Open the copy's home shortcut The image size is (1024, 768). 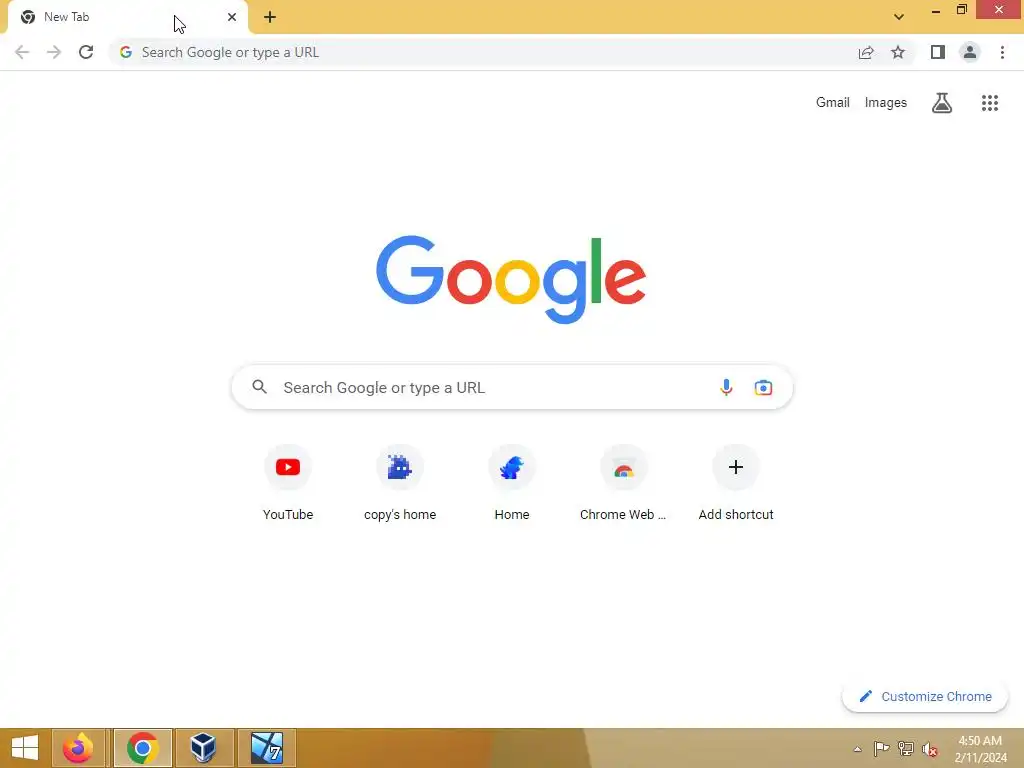[x=400, y=484]
